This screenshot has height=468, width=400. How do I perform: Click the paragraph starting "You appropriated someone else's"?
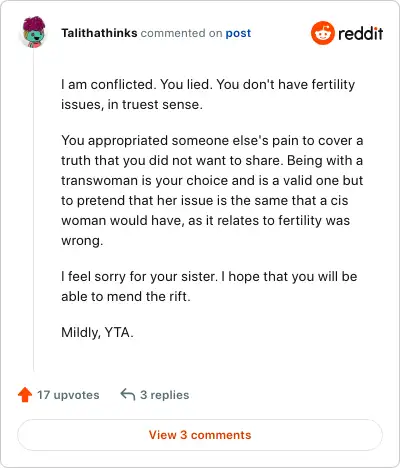click(212, 190)
